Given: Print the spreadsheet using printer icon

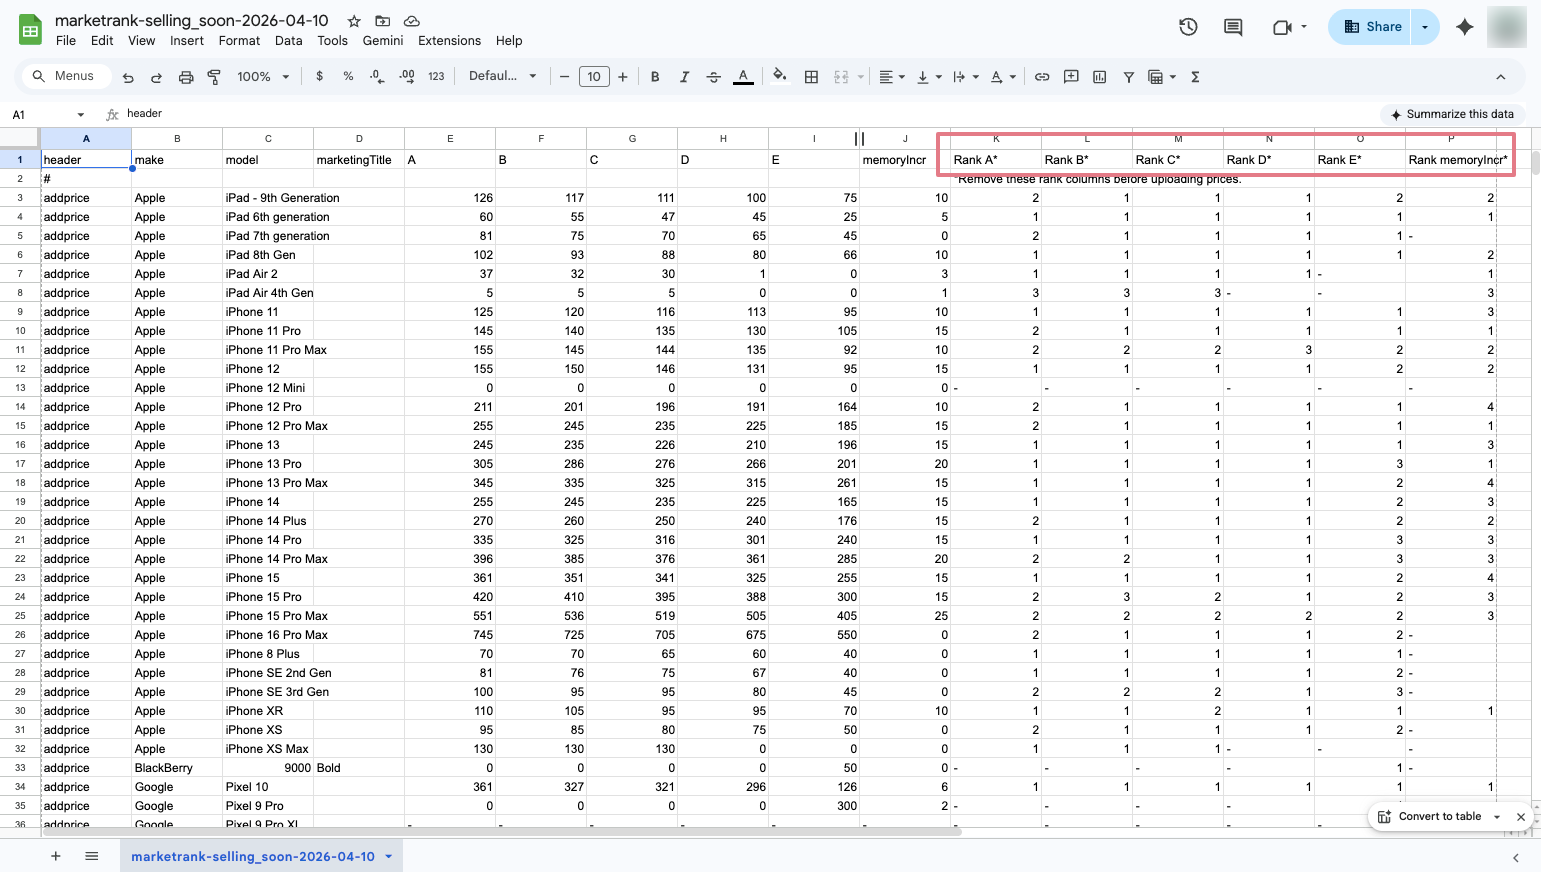Looking at the screenshot, I should [185, 77].
